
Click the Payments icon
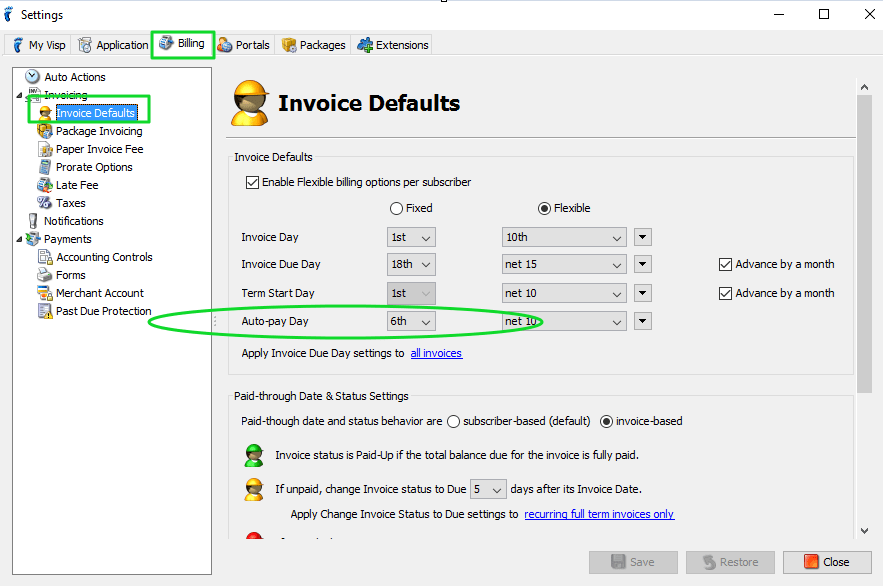33,239
